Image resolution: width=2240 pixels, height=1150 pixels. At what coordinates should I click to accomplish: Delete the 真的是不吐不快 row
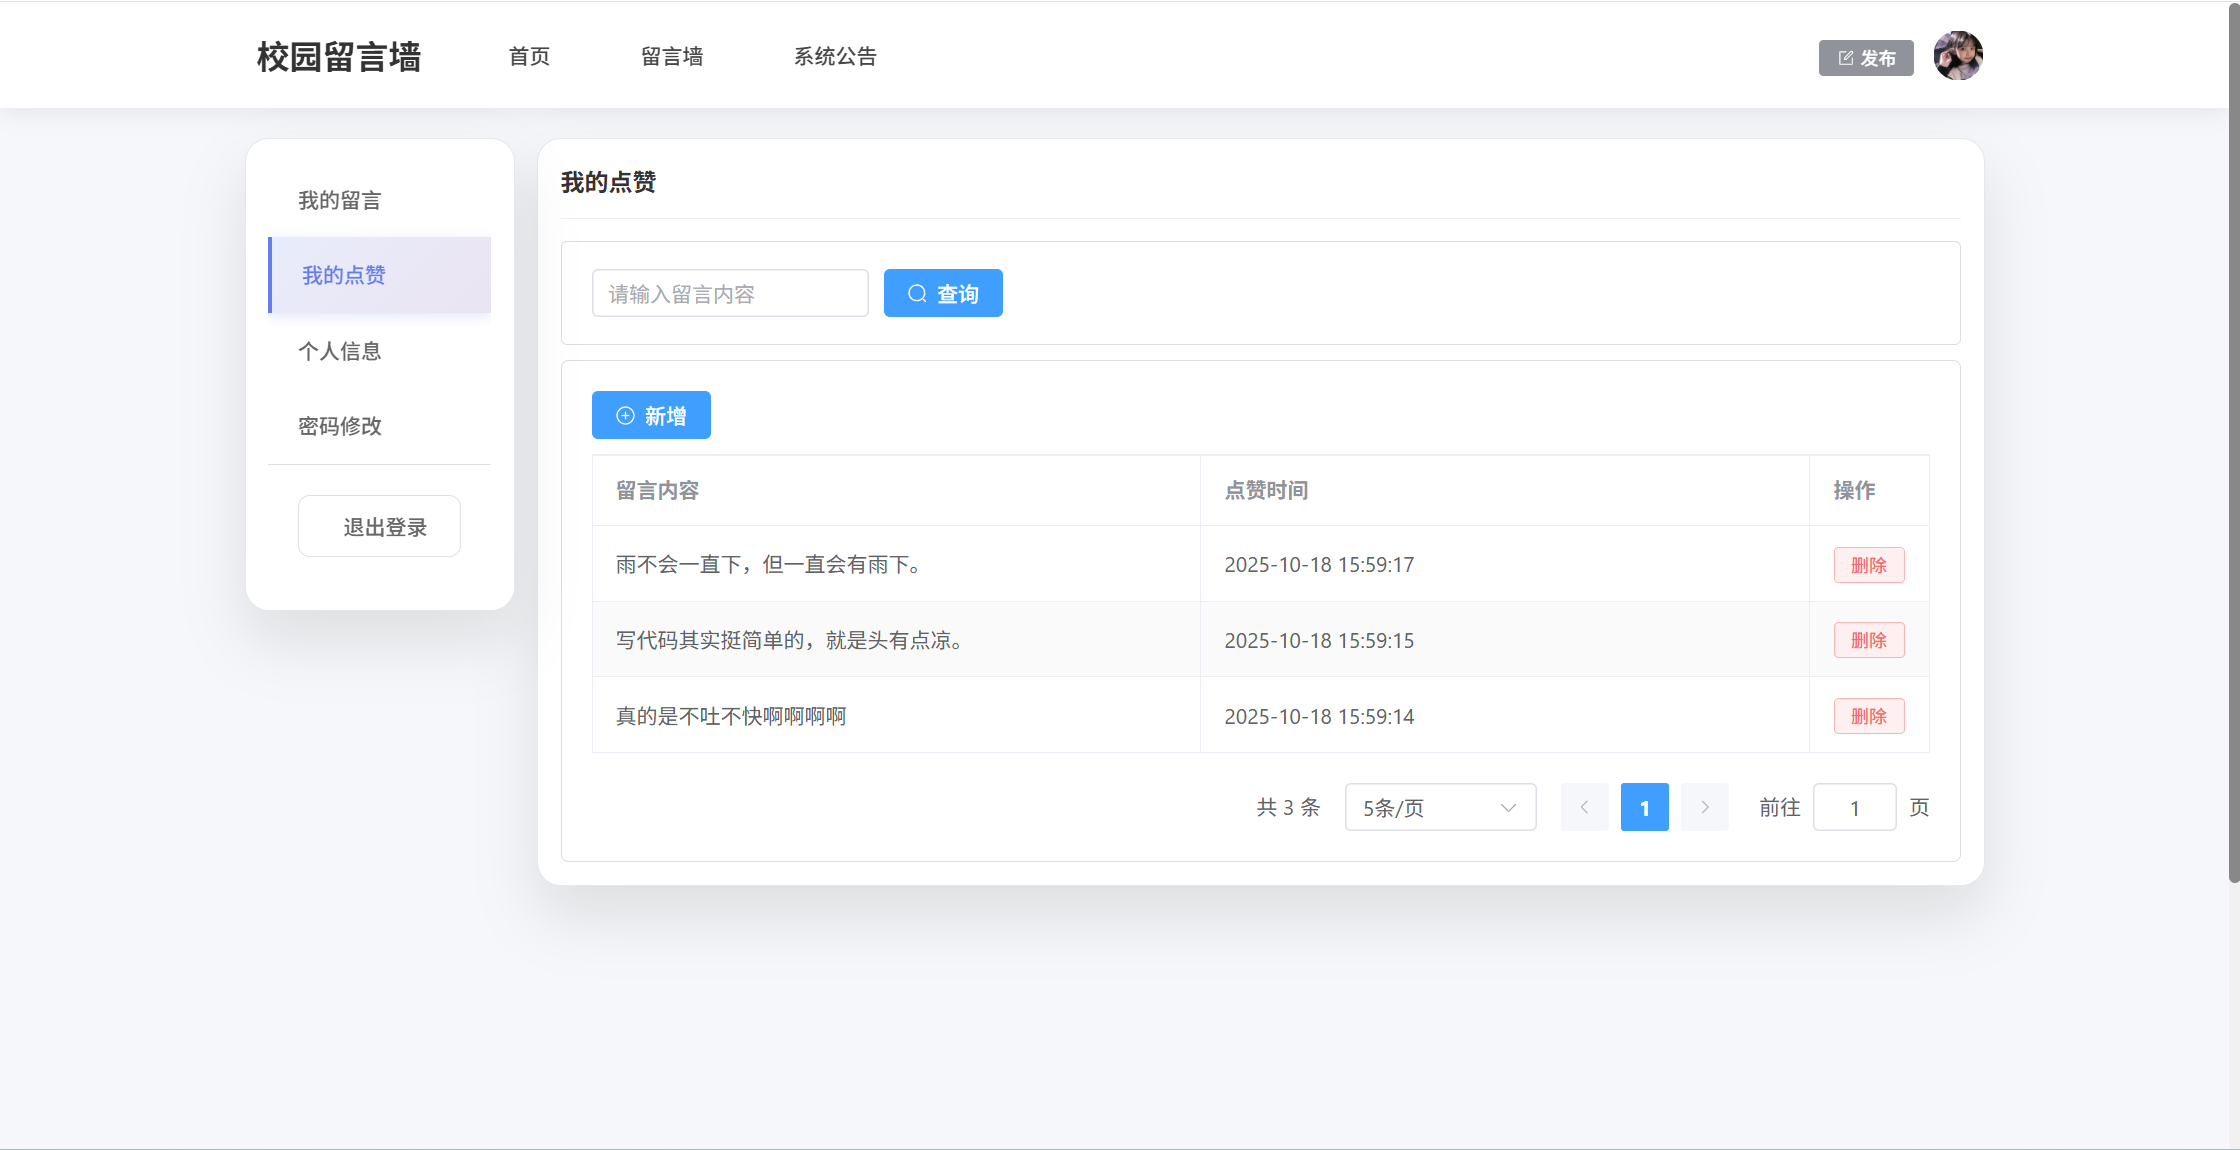pyautogui.click(x=1868, y=716)
